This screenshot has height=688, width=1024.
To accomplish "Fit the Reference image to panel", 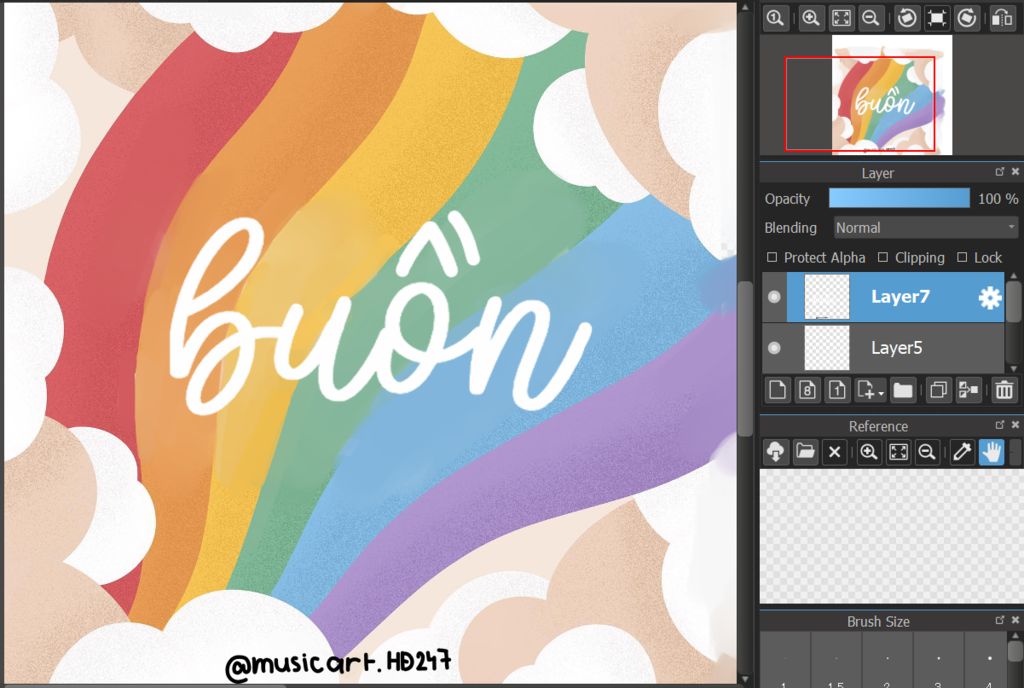I will coord(898,452).
